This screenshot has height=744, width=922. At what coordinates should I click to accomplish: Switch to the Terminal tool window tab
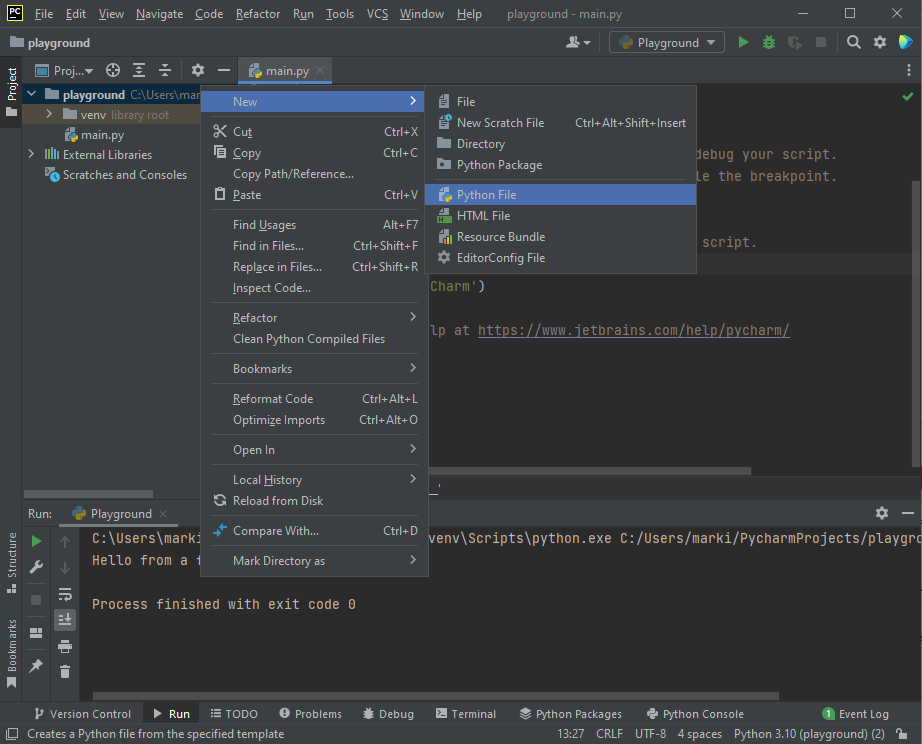point(466,714)
